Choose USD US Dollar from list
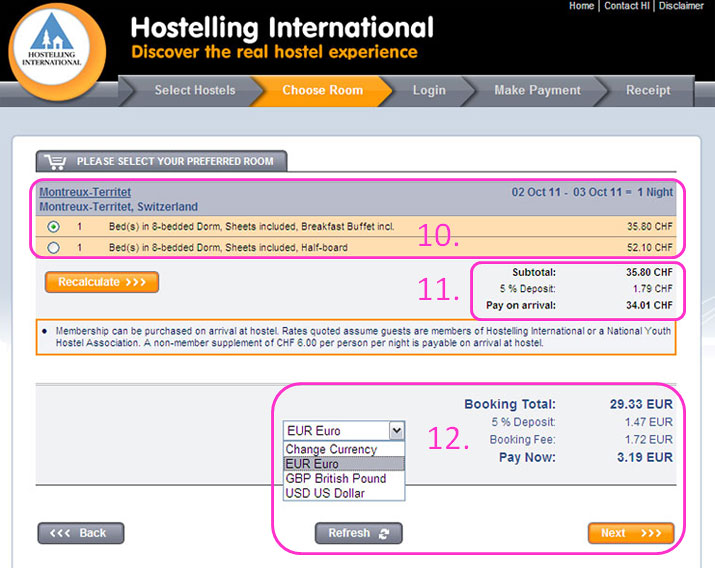Screen dimensions: 715x568 coord(344,493)
